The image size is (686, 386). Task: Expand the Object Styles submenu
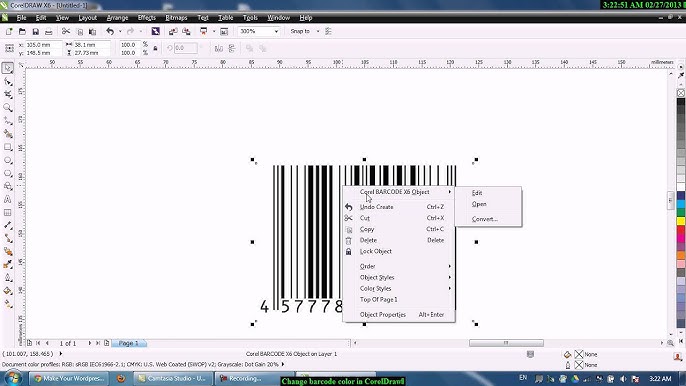[x=399, y=277]
